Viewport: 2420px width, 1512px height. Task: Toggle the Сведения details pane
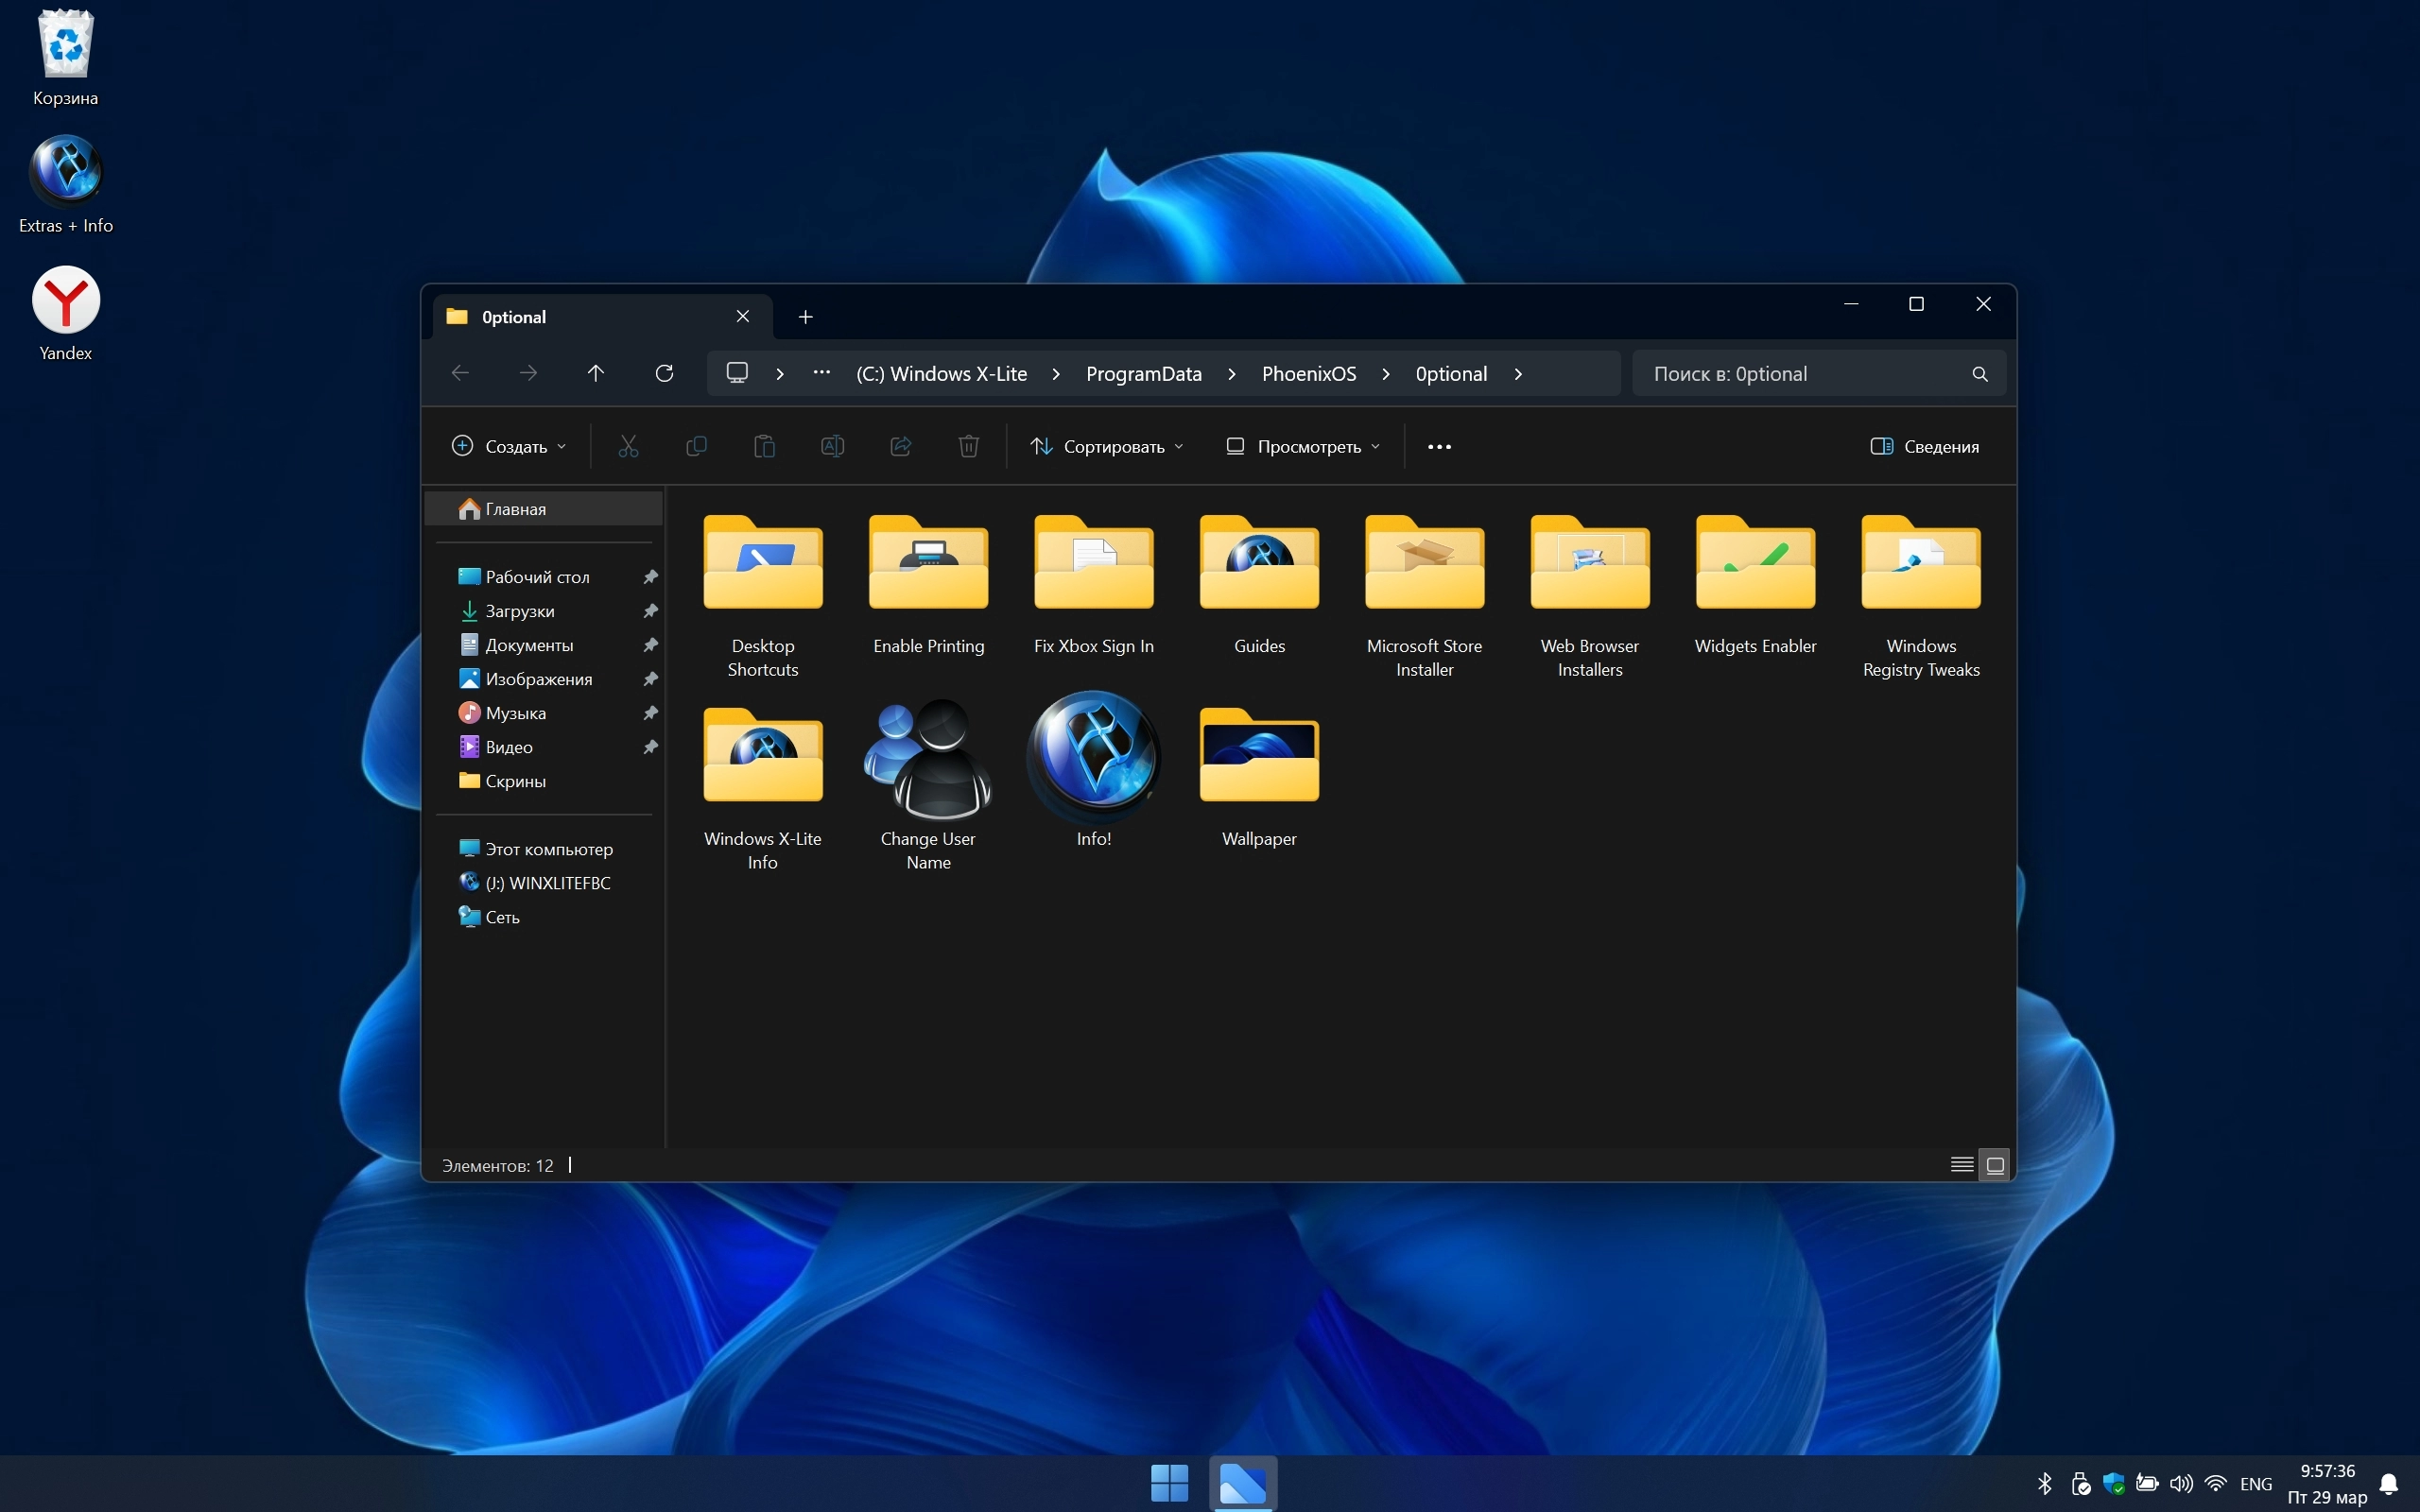click(1925, 446)
